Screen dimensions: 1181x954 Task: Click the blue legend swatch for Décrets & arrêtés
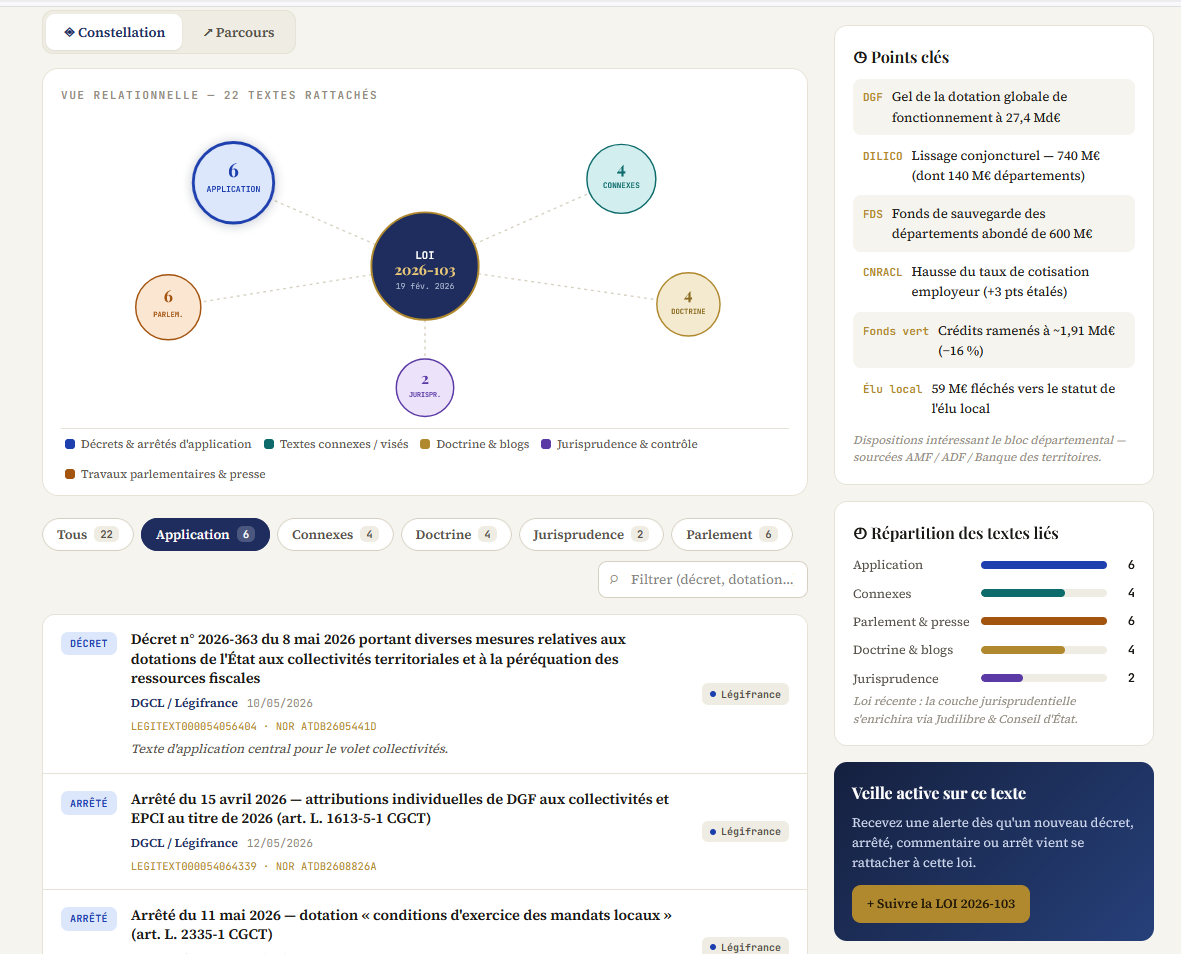(x=70, y=444)
